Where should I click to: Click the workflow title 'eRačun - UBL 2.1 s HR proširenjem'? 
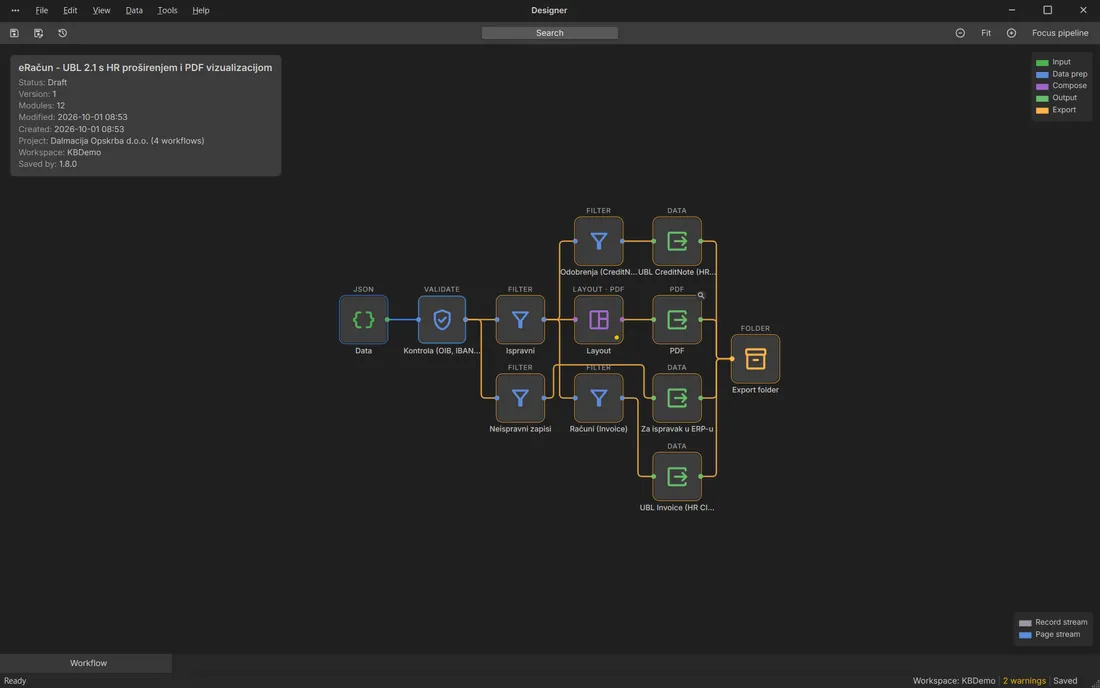pyautogui.click(x=145, y=67)
